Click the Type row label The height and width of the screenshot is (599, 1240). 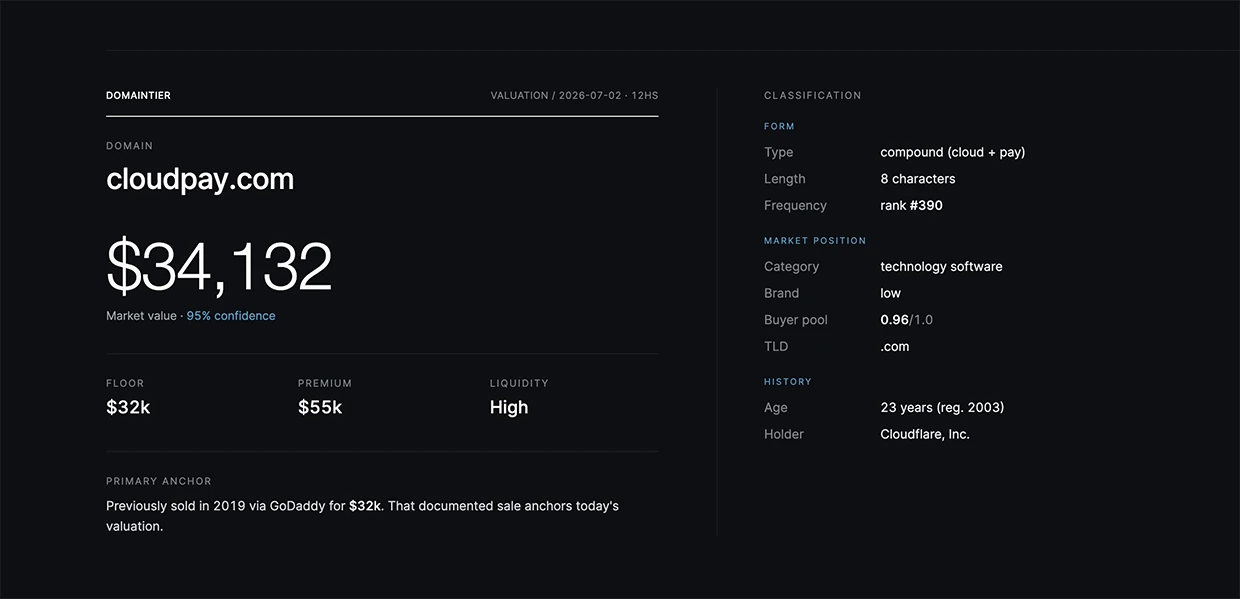pos(778,153)
